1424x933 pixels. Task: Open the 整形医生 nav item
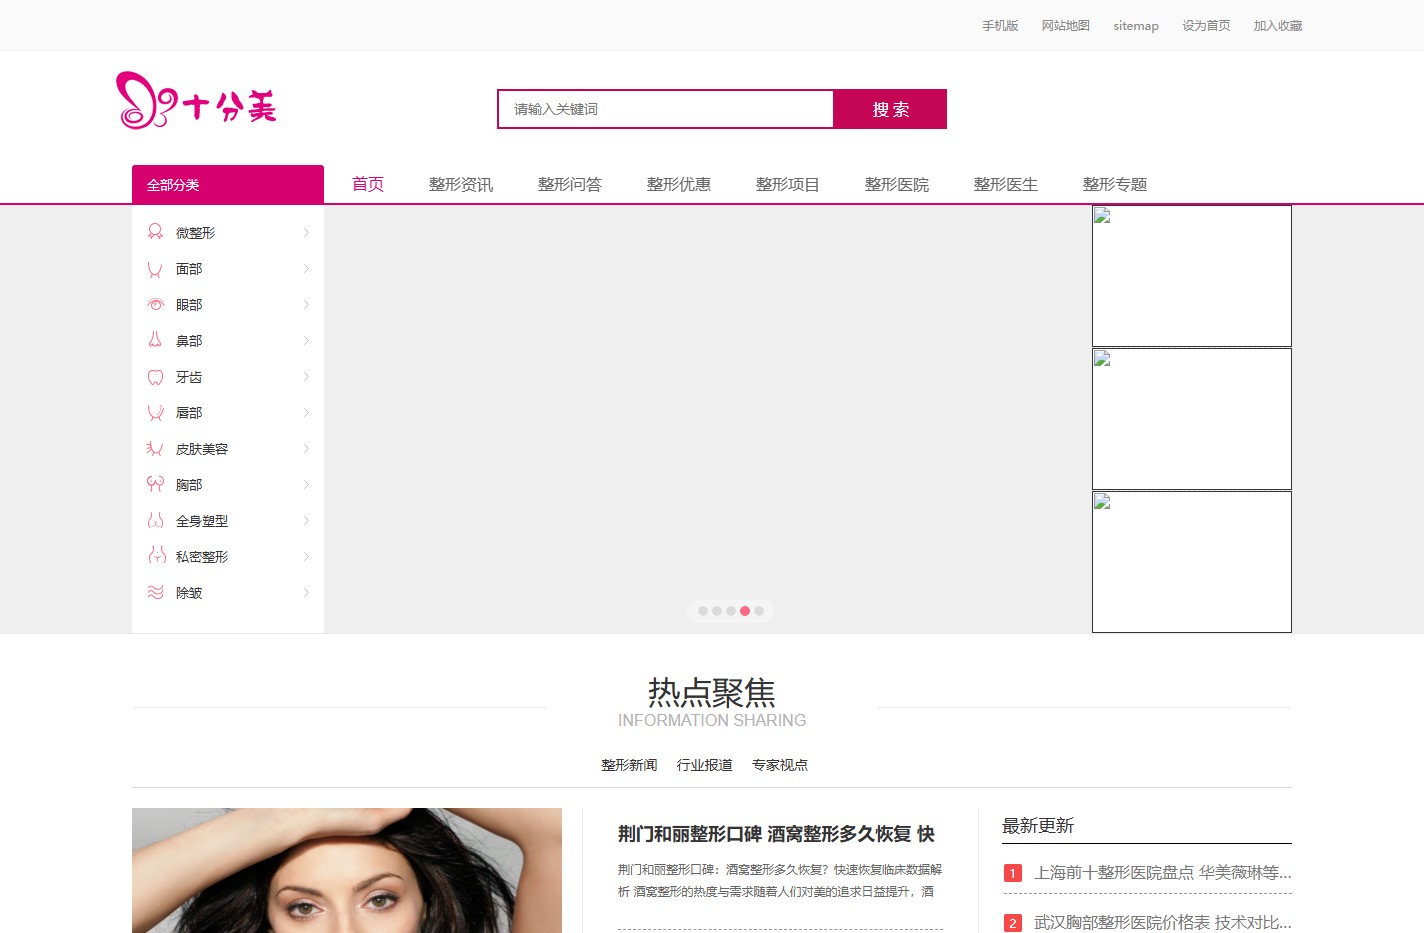coord(1006,184)
